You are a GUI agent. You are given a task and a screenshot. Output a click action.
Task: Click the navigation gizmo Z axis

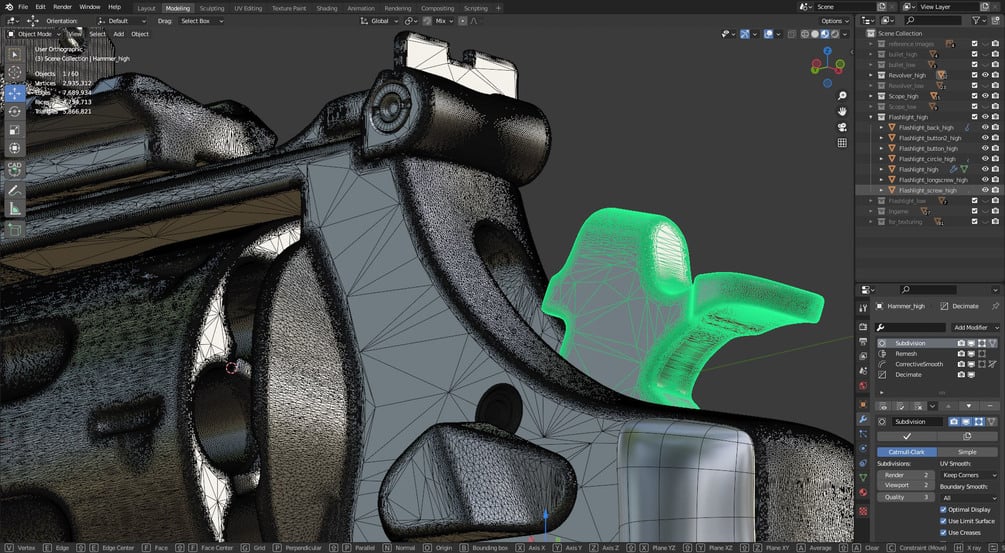coord(827,51)
